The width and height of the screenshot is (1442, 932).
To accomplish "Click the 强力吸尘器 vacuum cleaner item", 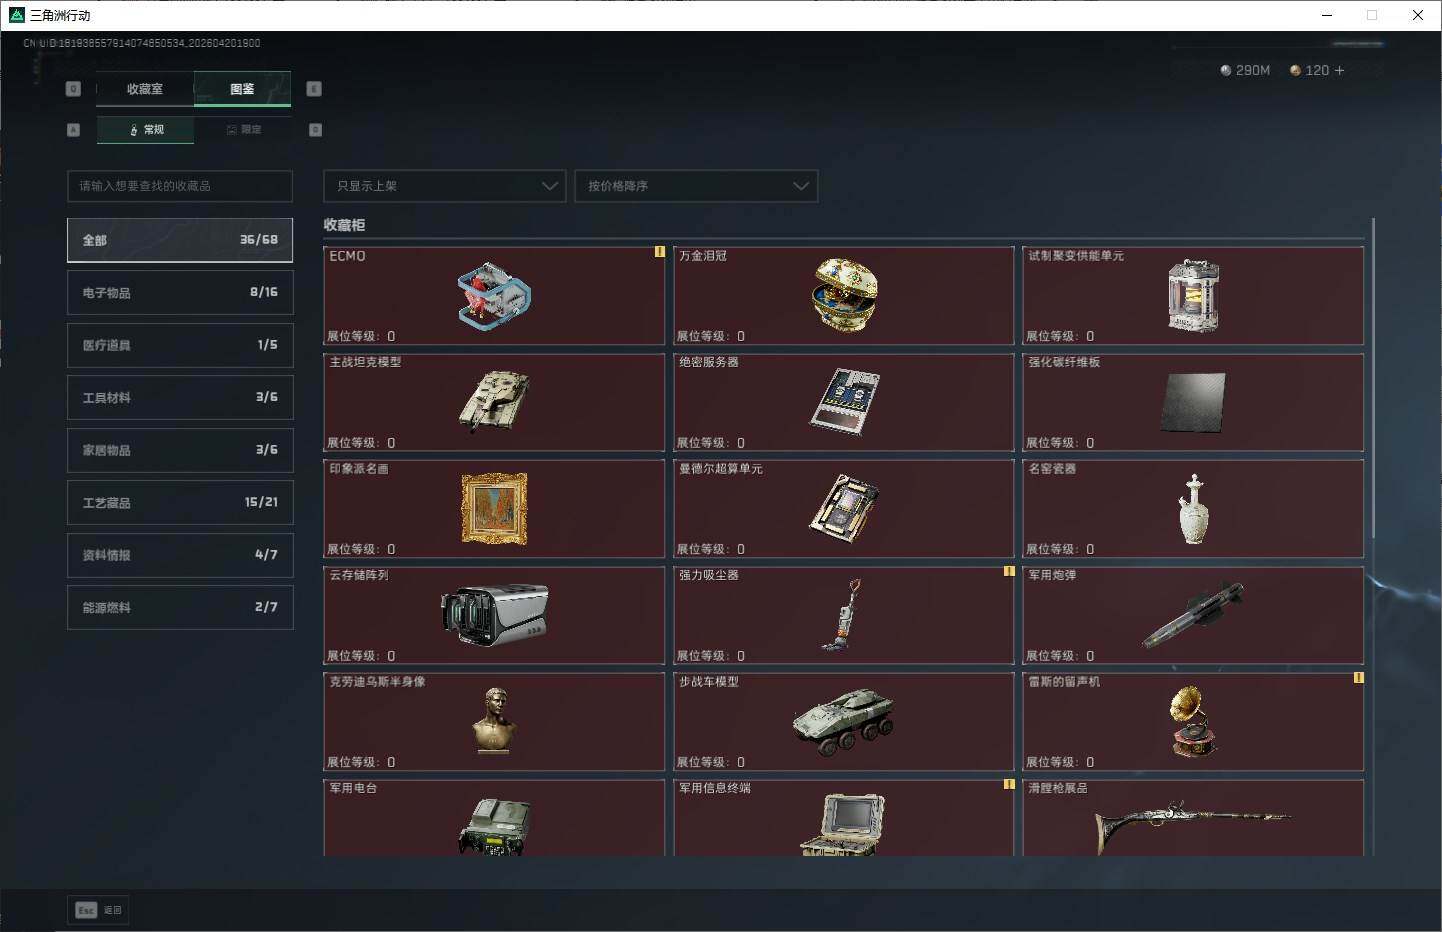I will pyautogui.click(x=844, y=615).
